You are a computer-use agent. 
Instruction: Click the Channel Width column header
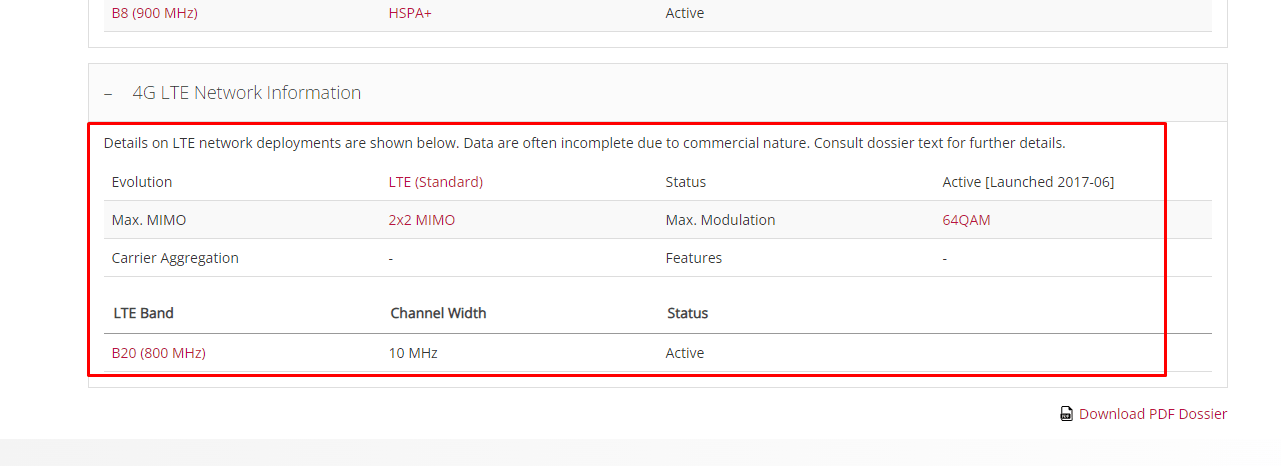(x=438, y=313)
